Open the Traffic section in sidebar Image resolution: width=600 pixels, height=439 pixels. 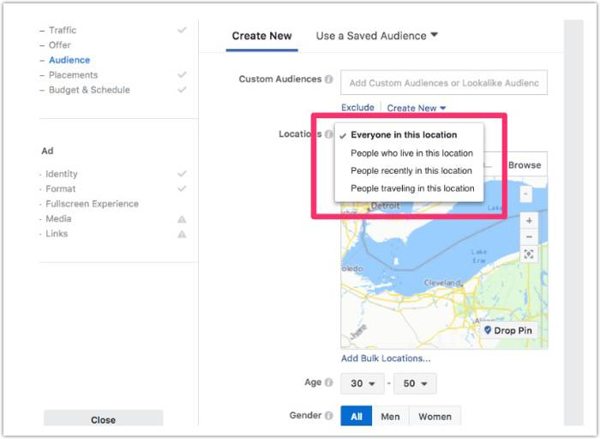(62, 30)
